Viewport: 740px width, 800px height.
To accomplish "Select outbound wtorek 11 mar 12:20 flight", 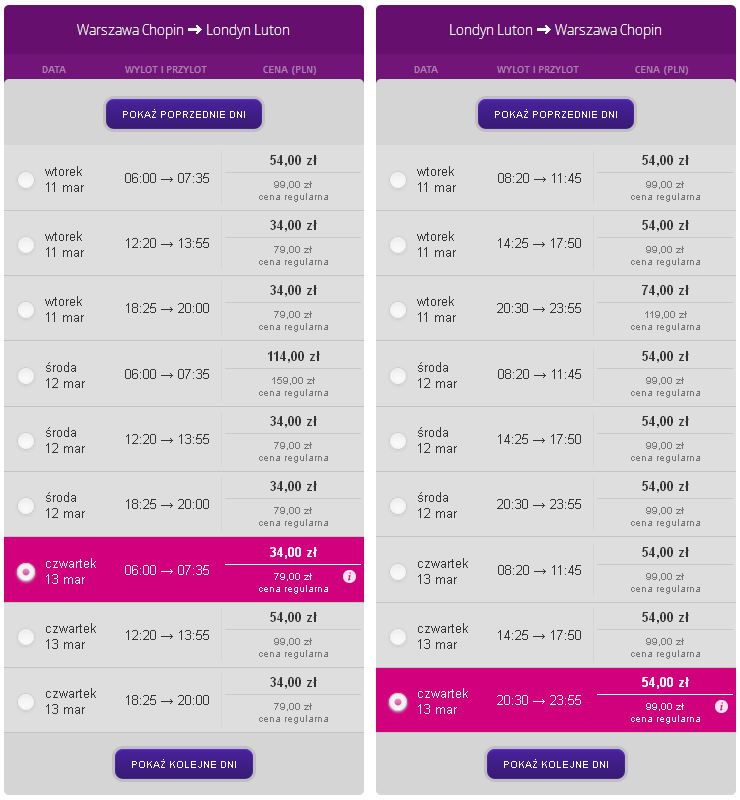I will 26,244.
